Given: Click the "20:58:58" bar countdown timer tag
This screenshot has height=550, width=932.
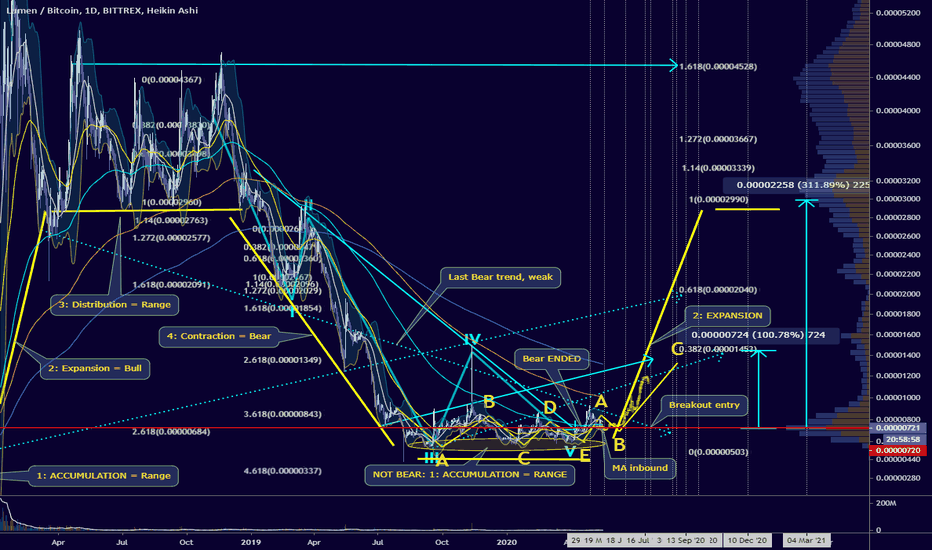Looking at the screenshot, I should (902, 439).
